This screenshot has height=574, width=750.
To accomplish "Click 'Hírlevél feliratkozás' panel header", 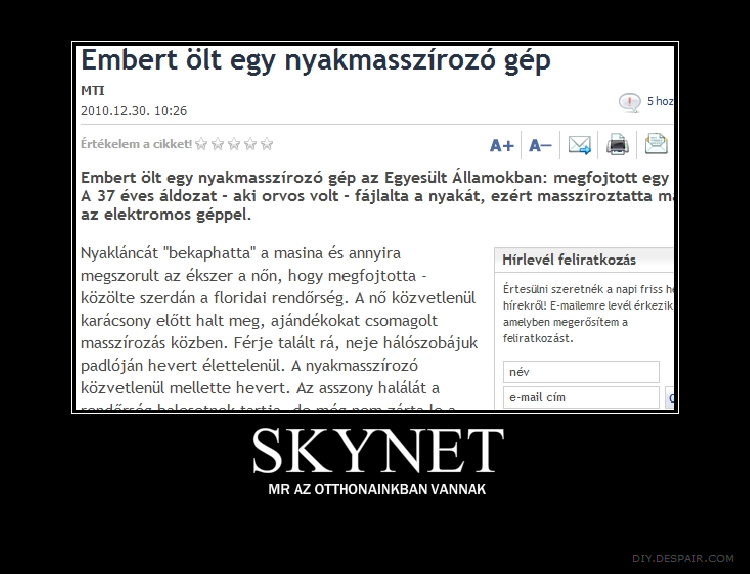I will (584, 260).
